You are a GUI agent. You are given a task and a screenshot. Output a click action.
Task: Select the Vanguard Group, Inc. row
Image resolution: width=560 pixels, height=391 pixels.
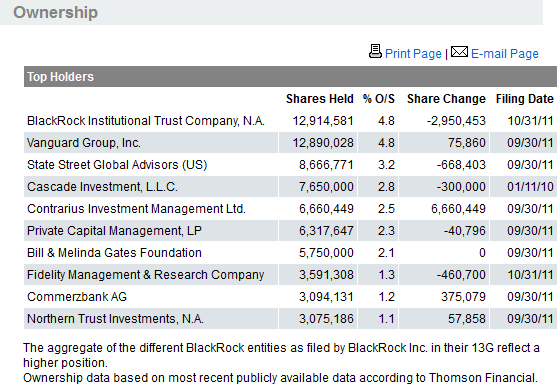(290, 143)
